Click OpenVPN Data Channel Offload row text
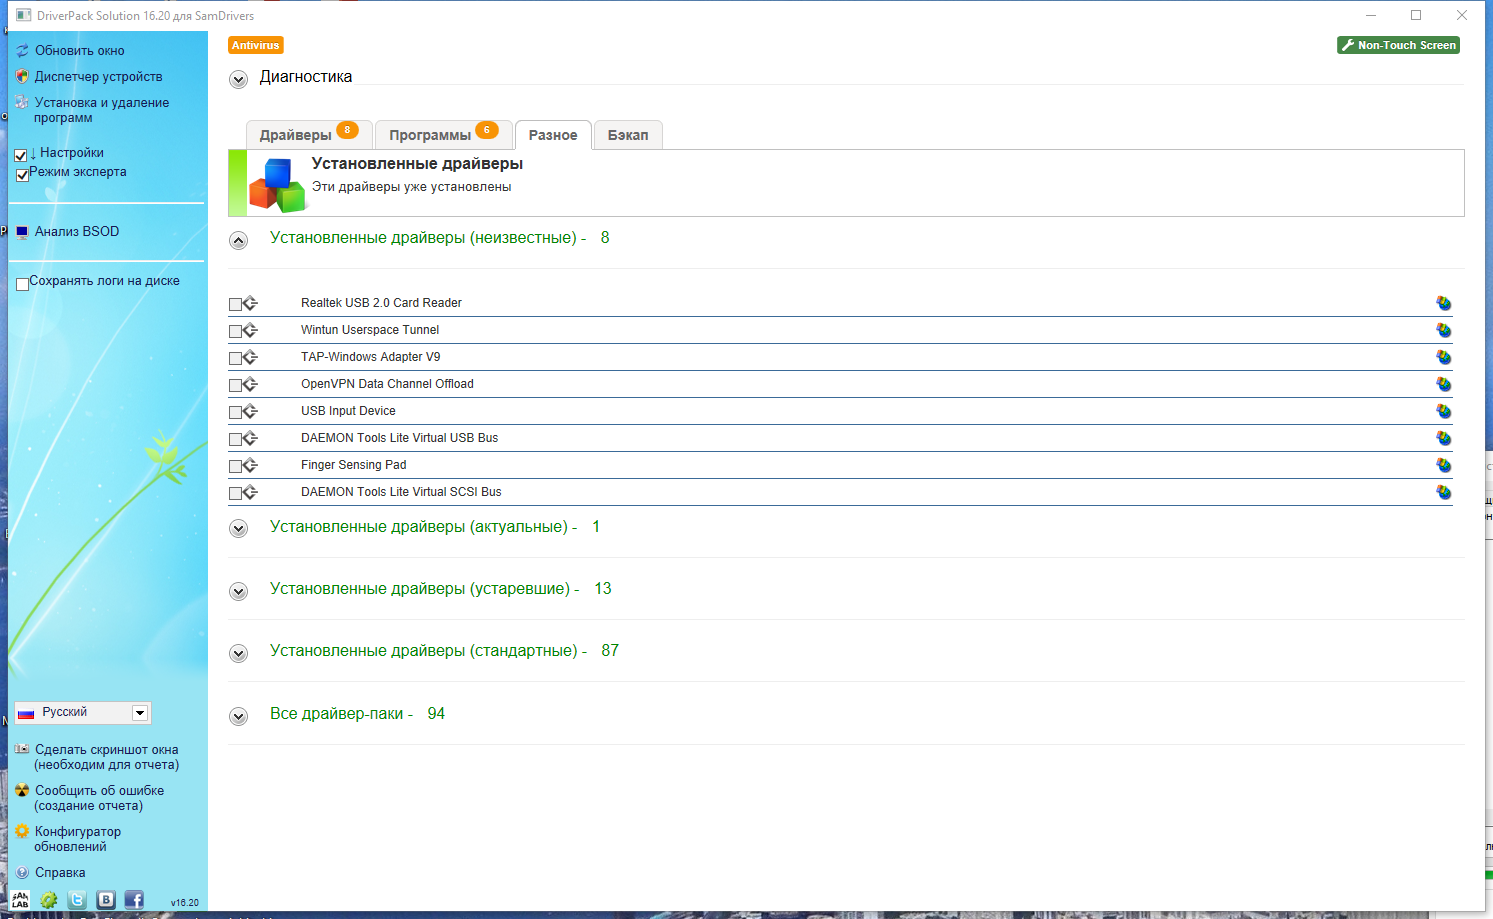This screenshot has width=1493, height=919. coord(387,384)
